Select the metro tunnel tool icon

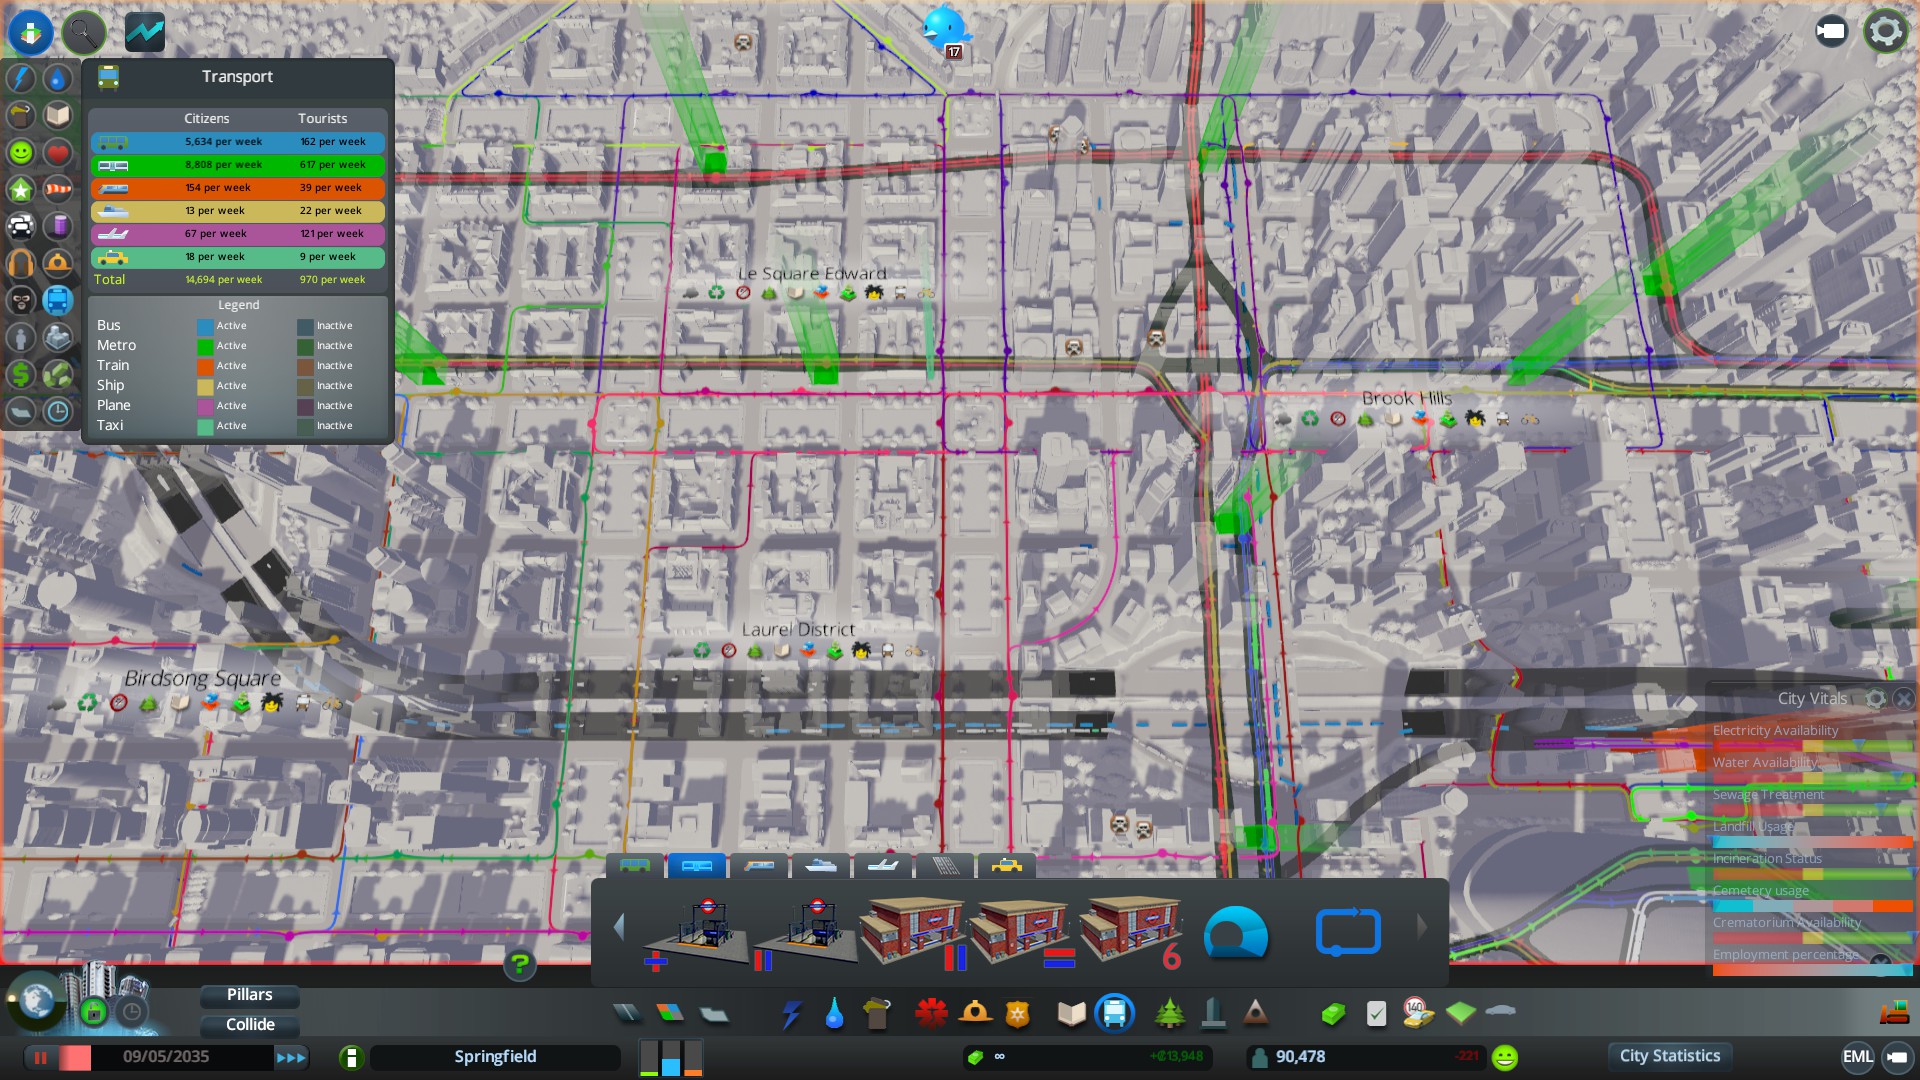tap(1236, 932)
